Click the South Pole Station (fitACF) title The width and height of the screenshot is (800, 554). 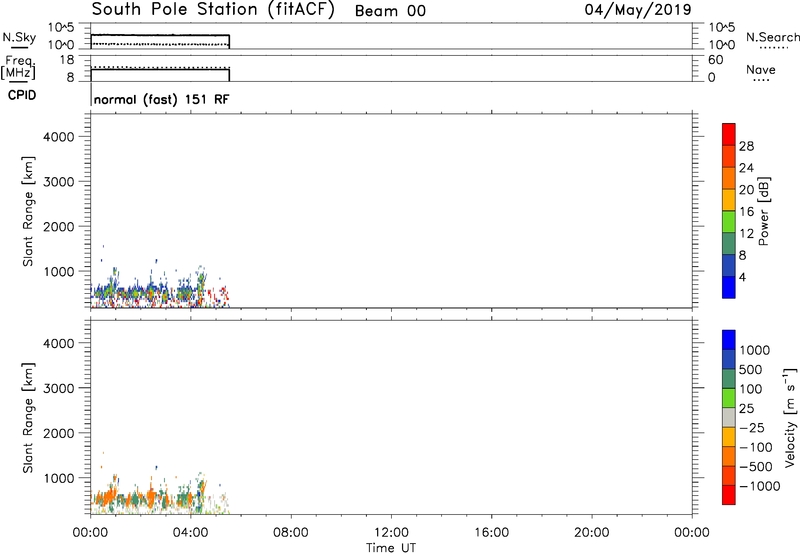coord(213,10)
